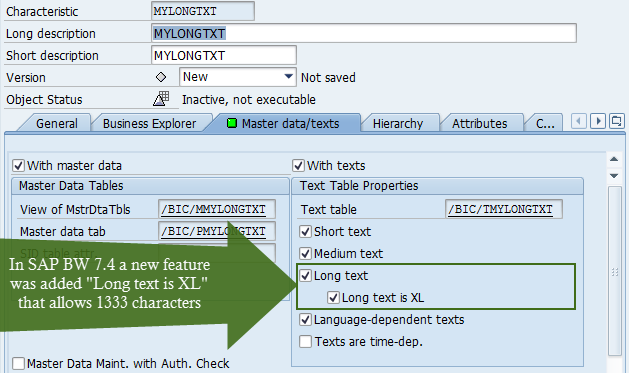629x373 pixels.
Task: Click the diamond version status icon
Action: (161, 77)
